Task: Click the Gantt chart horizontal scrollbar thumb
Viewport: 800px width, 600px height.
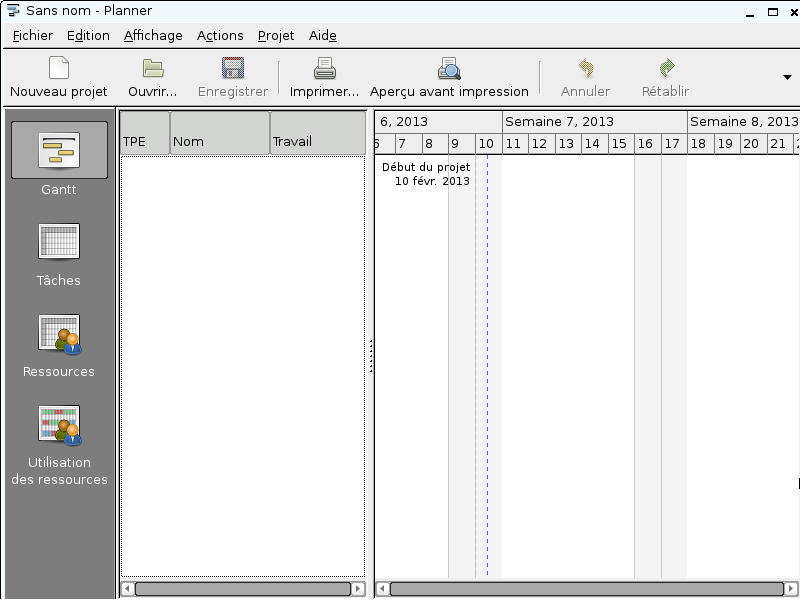Action: [587, 589]
